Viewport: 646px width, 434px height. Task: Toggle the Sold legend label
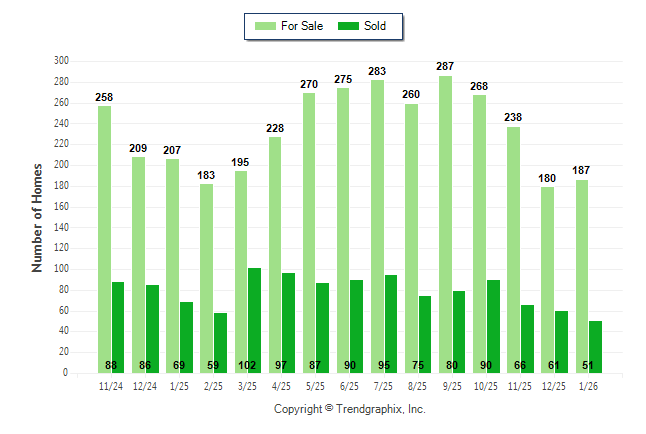[x=376, y=25]
